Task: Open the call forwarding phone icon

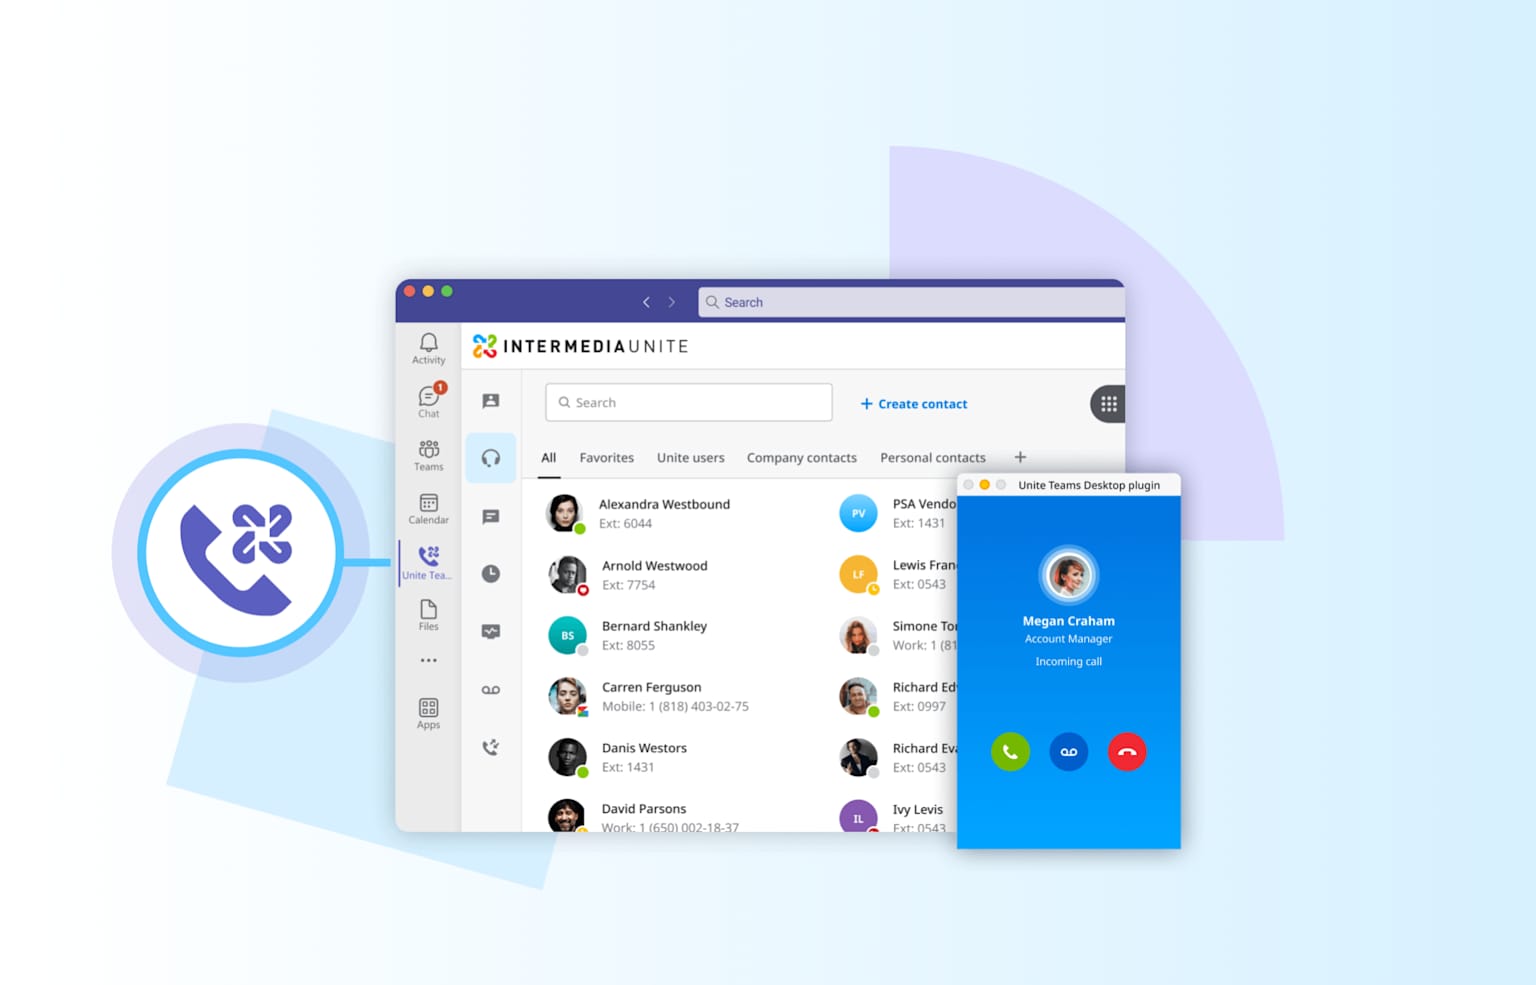Action: (491, 747)
